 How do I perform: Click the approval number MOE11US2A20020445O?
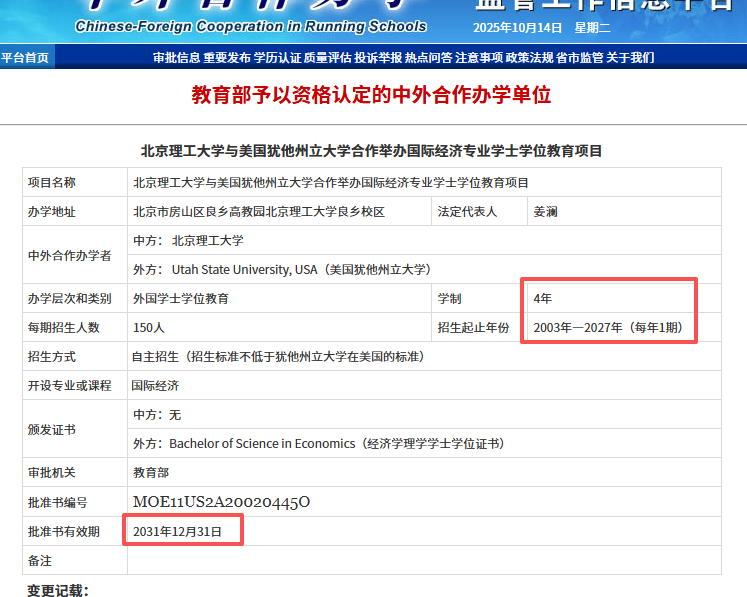click(x=221, y=502)
